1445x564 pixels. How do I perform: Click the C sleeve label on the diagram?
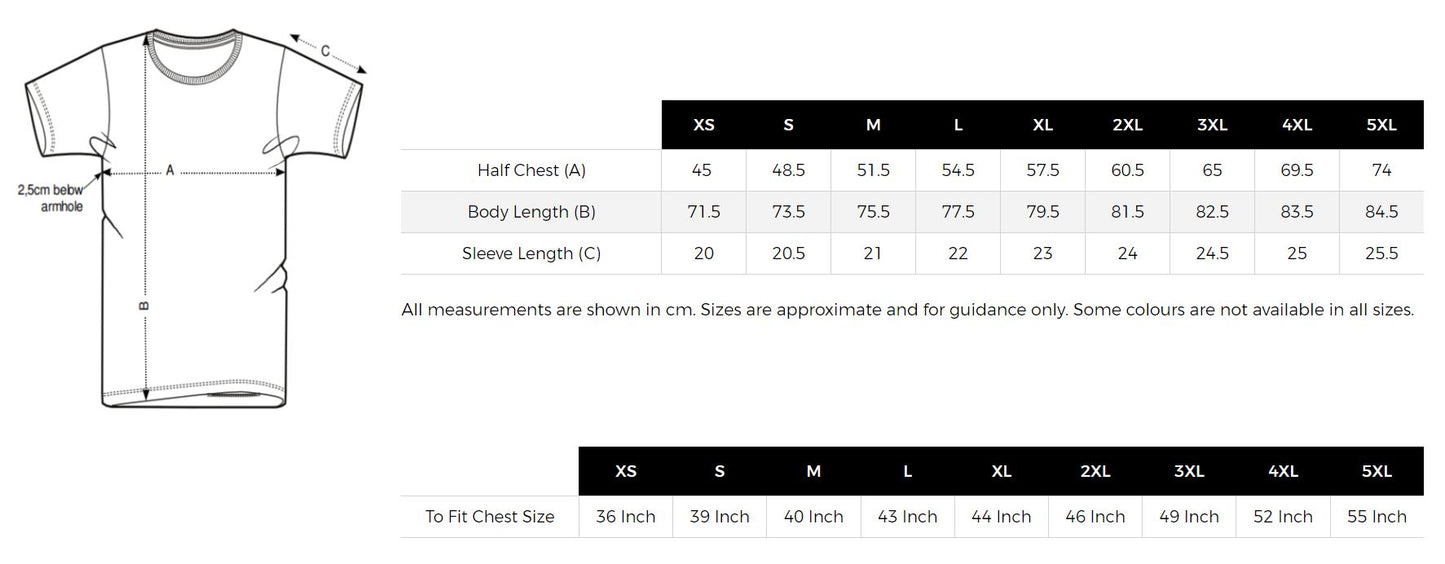tap(326, 51)
